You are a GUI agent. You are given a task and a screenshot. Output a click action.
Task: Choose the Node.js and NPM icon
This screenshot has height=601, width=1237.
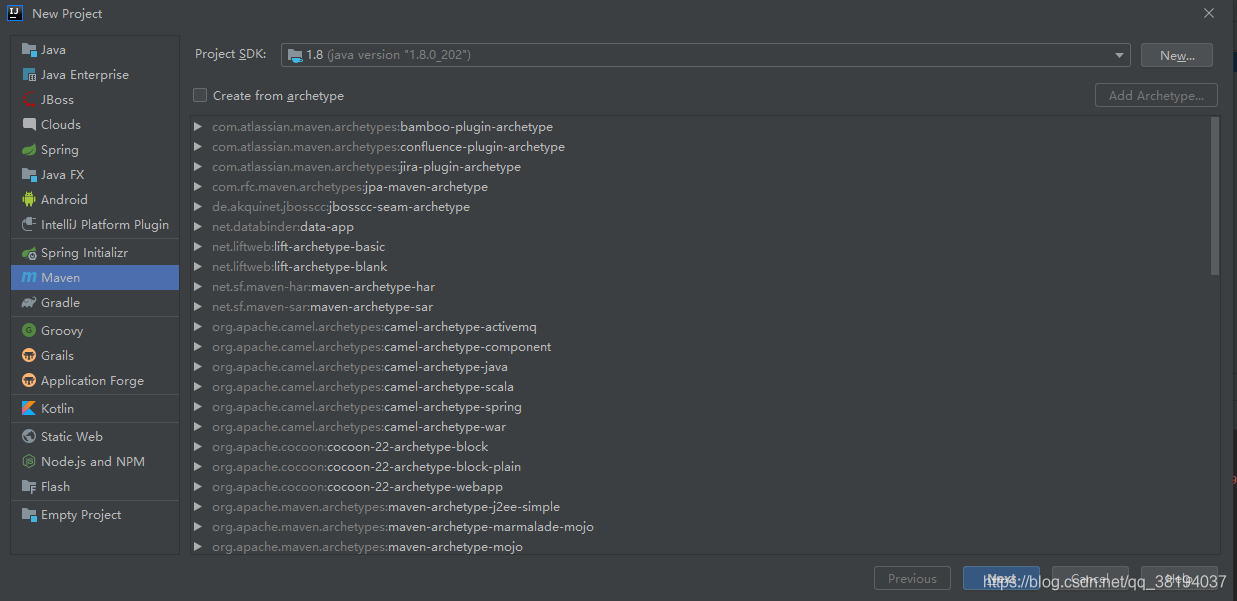(30, 462)
